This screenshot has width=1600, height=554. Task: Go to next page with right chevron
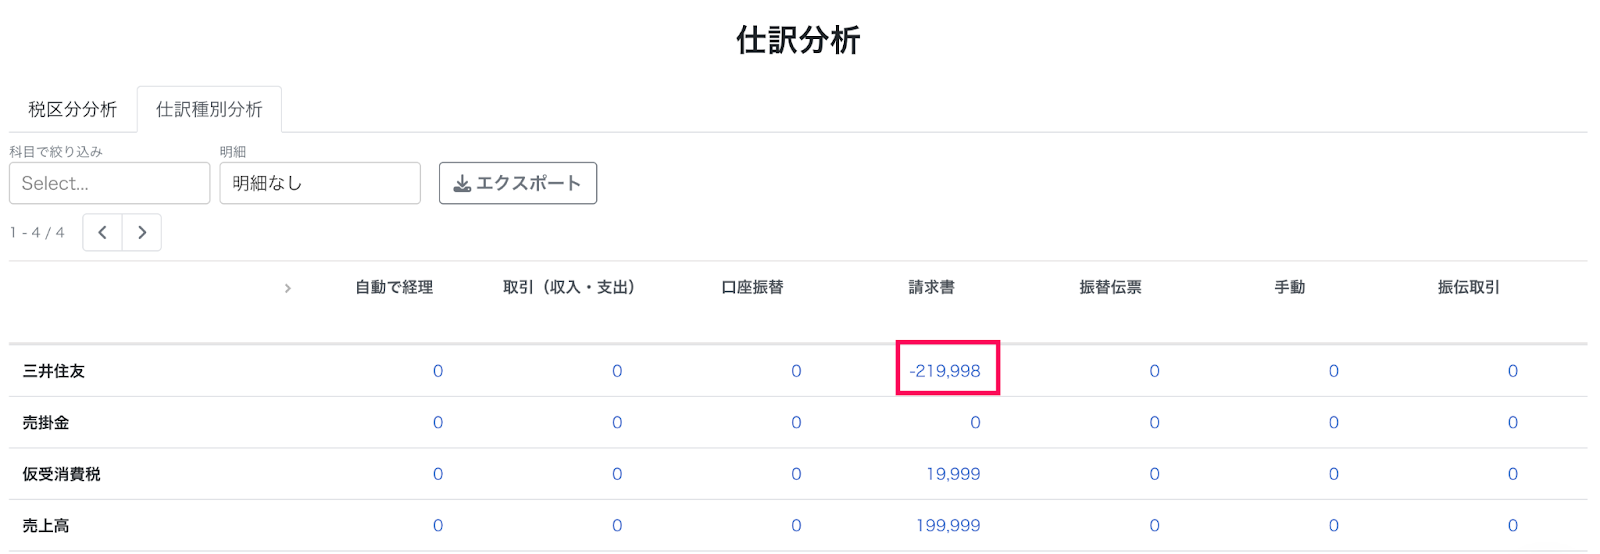[x=142, y=232]
